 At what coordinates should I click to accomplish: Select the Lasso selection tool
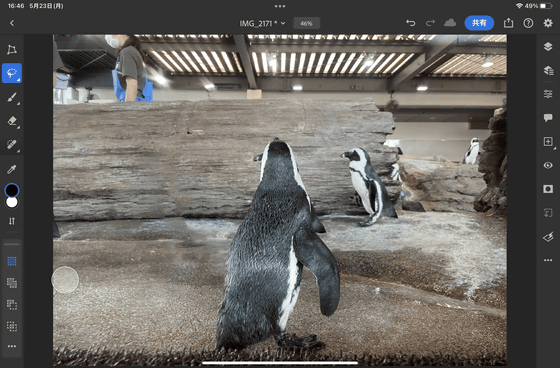pyautogui.click(x=12, y=73)
